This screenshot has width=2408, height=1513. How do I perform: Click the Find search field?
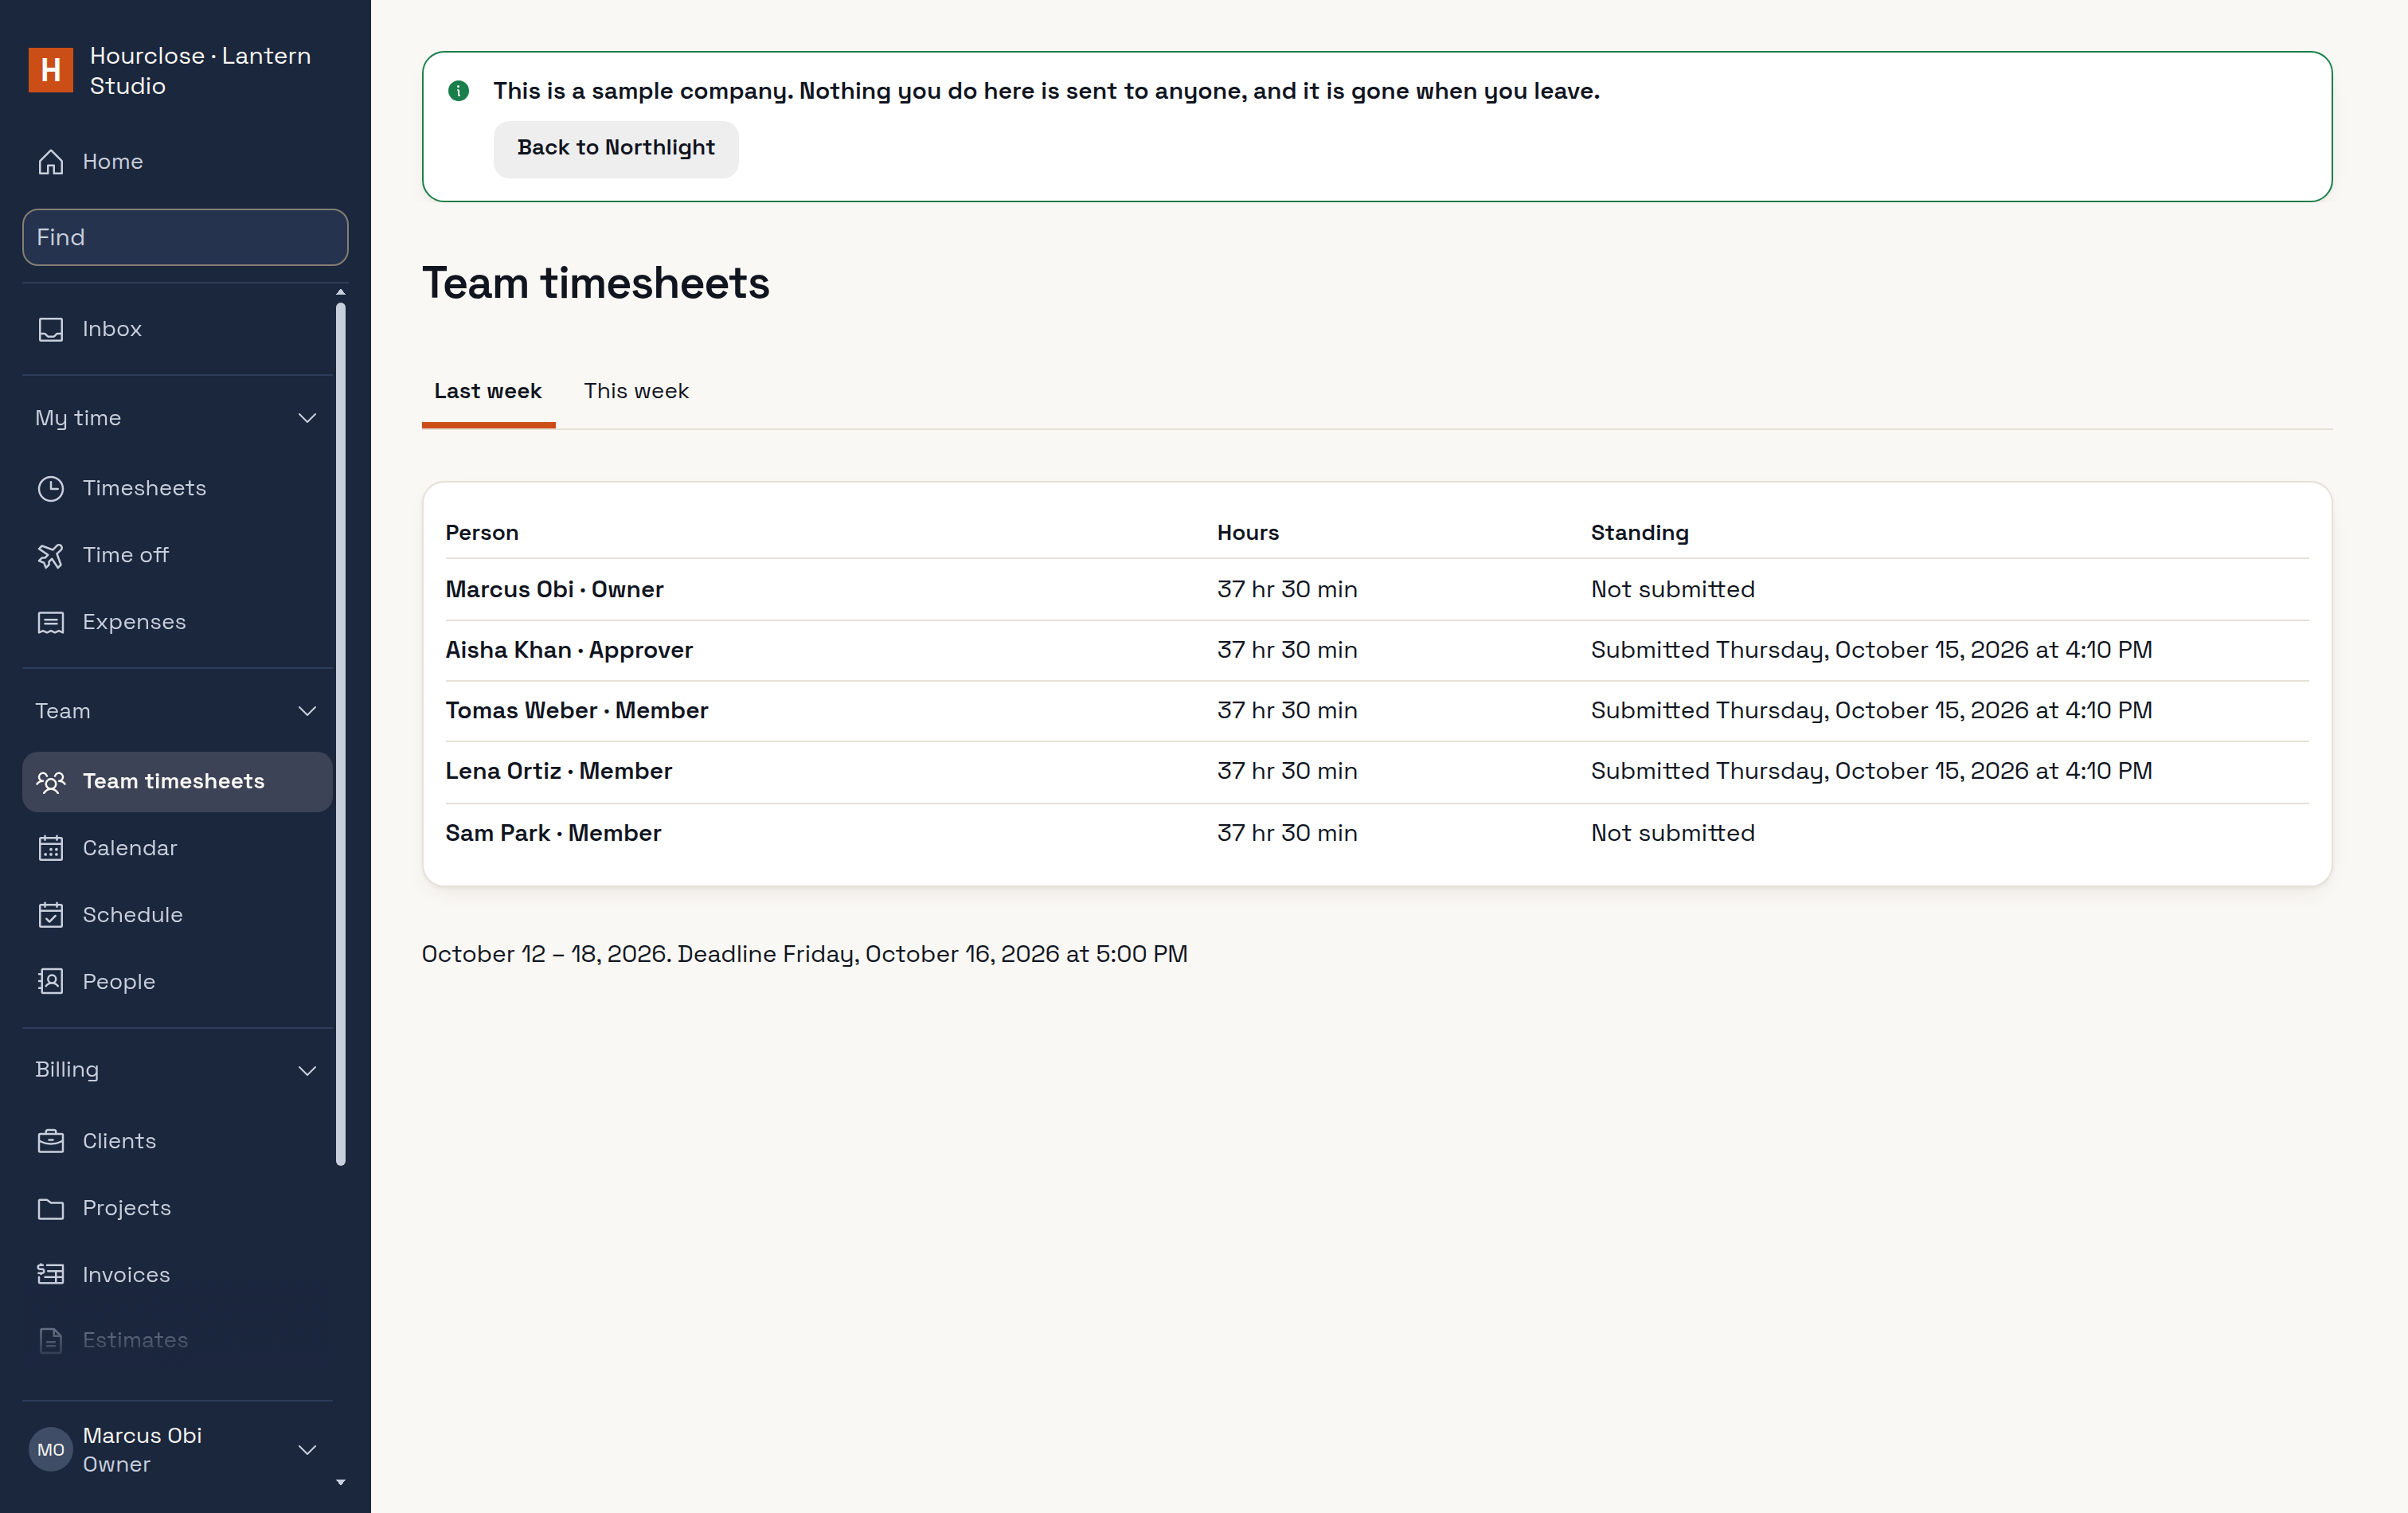coord(185,238)
